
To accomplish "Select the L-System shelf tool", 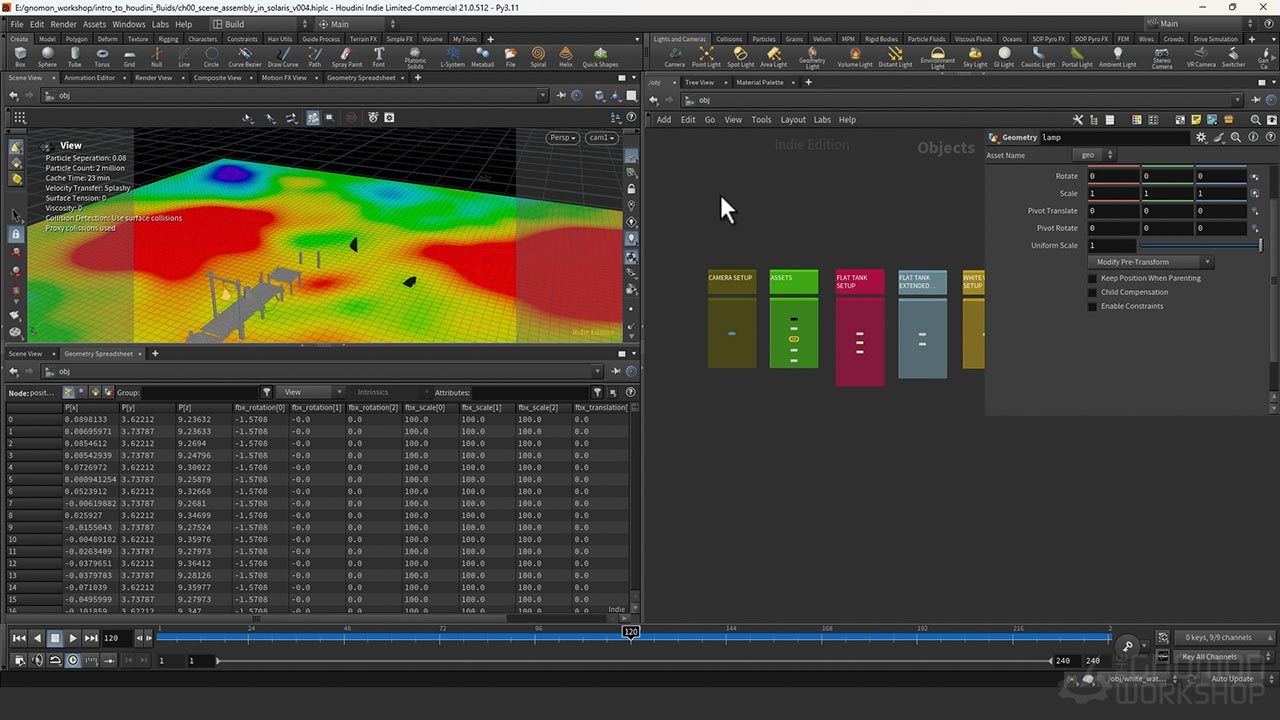I will tap(453, 56).
